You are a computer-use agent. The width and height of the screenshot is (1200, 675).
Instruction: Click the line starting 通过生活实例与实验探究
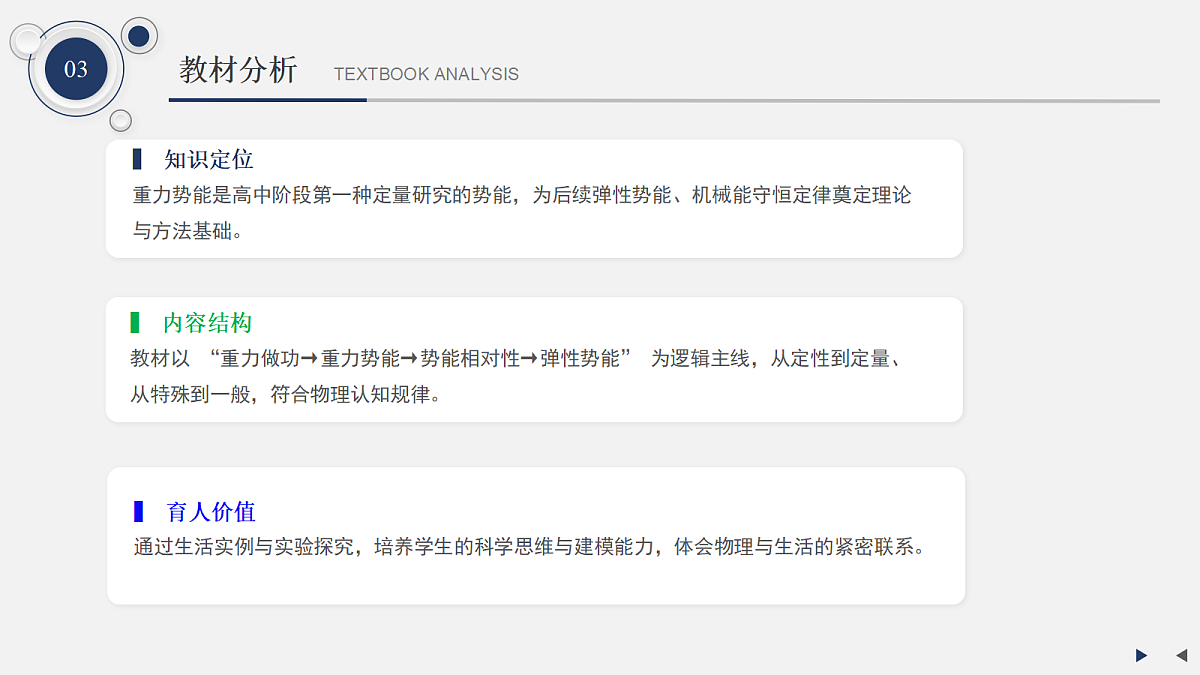click(533, 547)
